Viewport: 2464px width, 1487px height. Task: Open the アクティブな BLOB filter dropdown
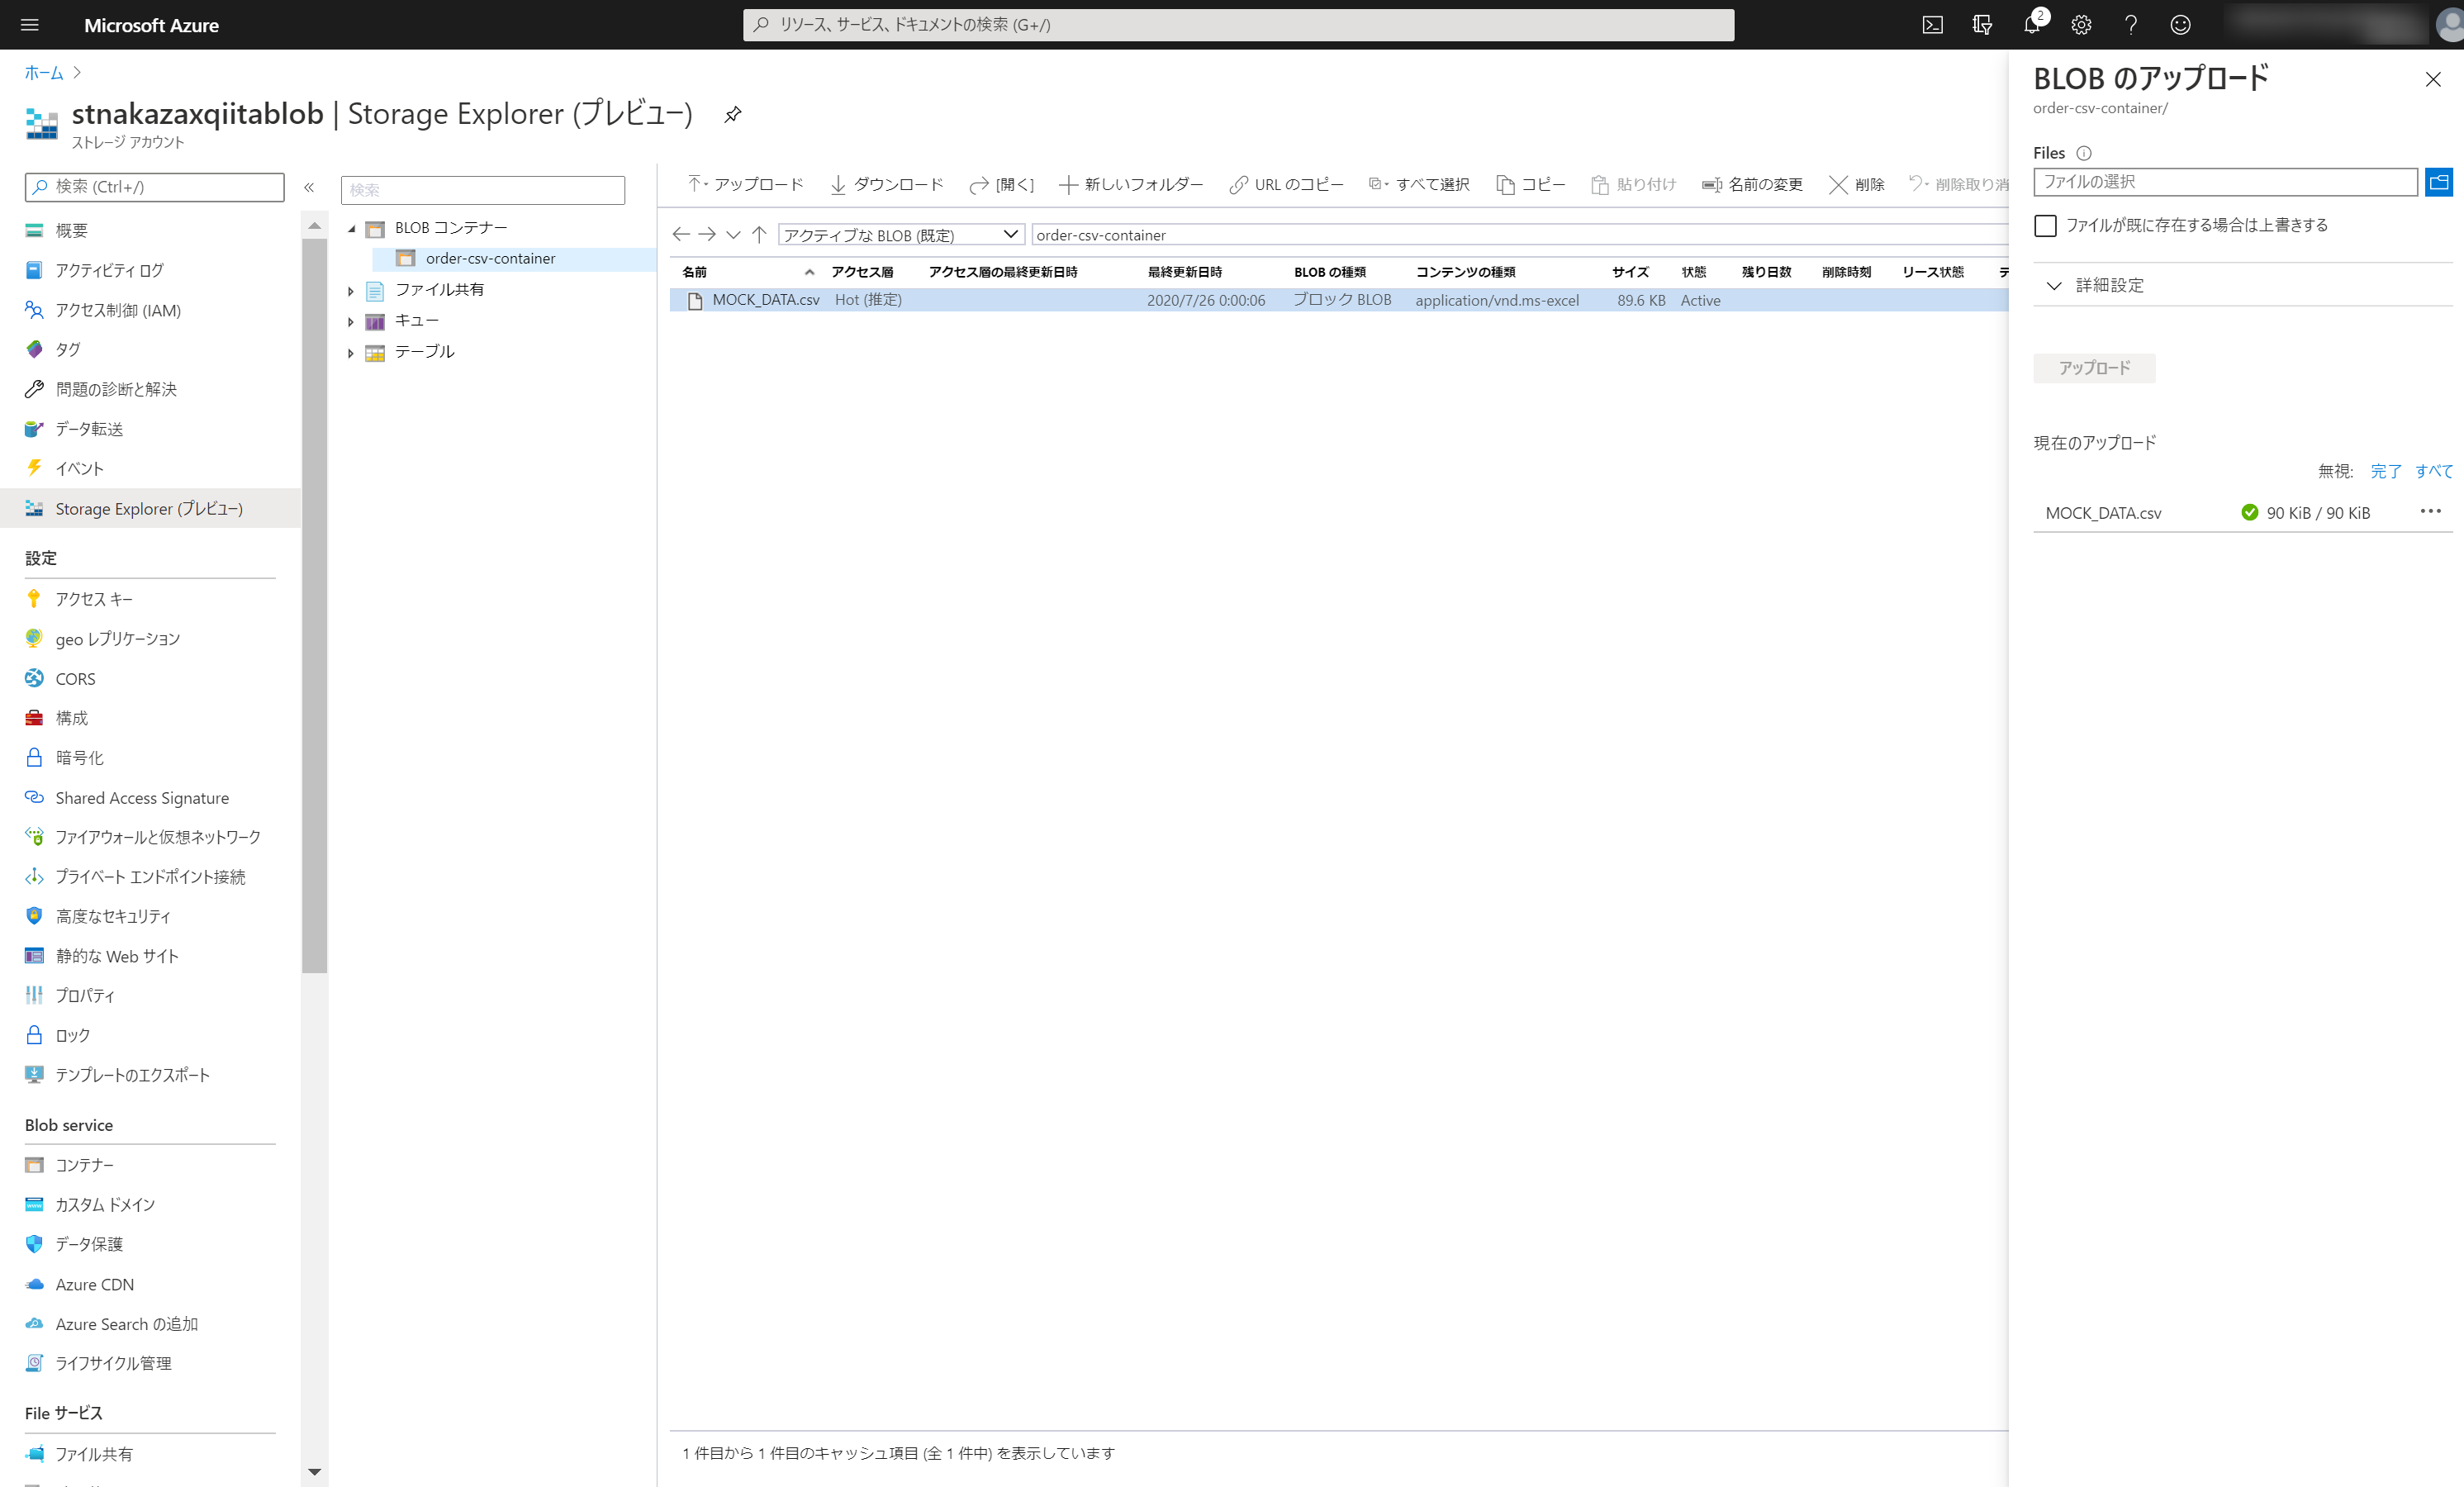(900, 234)
